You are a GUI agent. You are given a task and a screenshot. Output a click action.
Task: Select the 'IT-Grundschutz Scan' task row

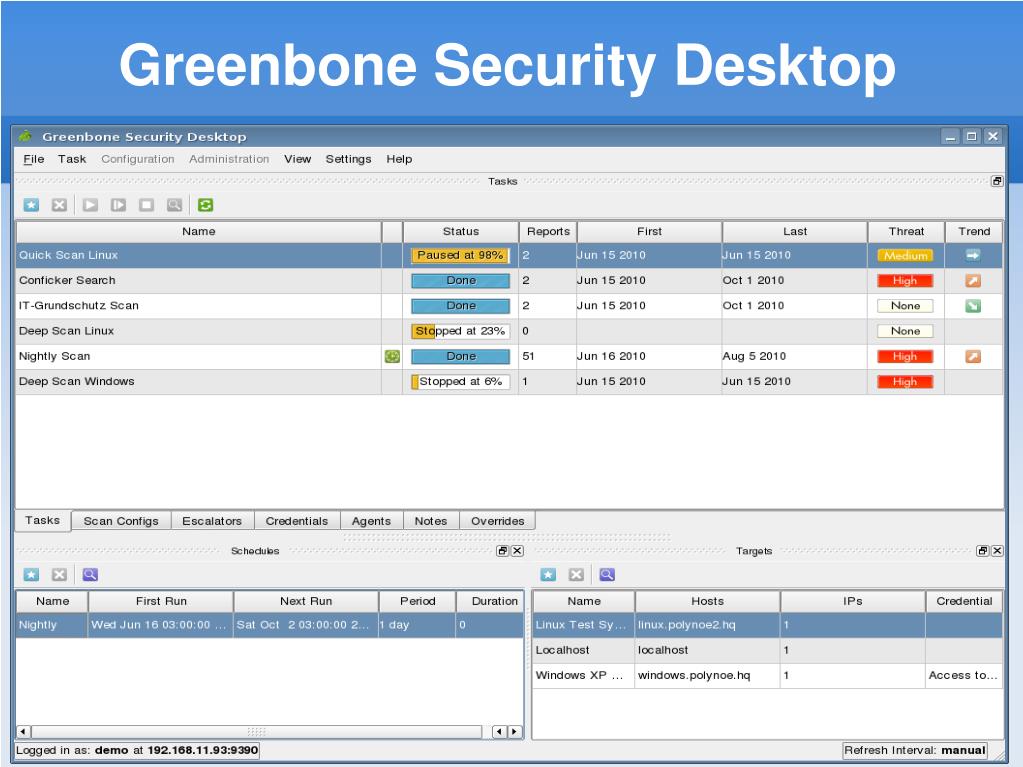(509, 306)
